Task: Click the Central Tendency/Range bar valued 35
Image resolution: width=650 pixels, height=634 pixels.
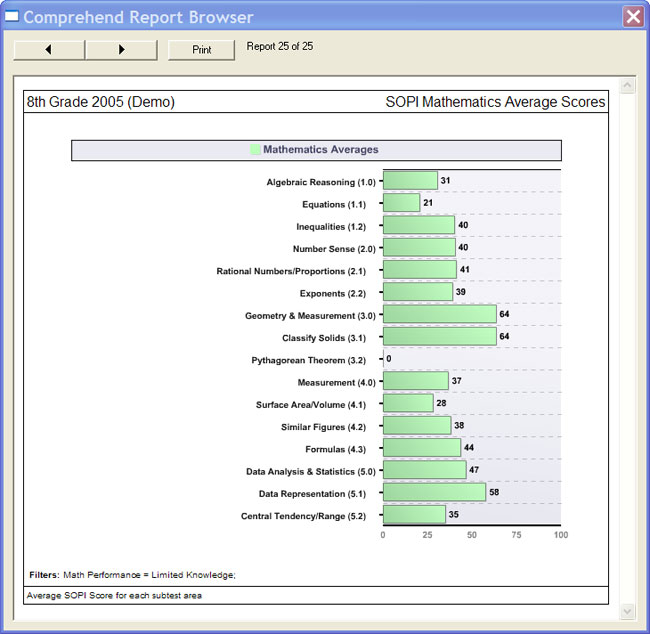Action: (x=415, y=514)
